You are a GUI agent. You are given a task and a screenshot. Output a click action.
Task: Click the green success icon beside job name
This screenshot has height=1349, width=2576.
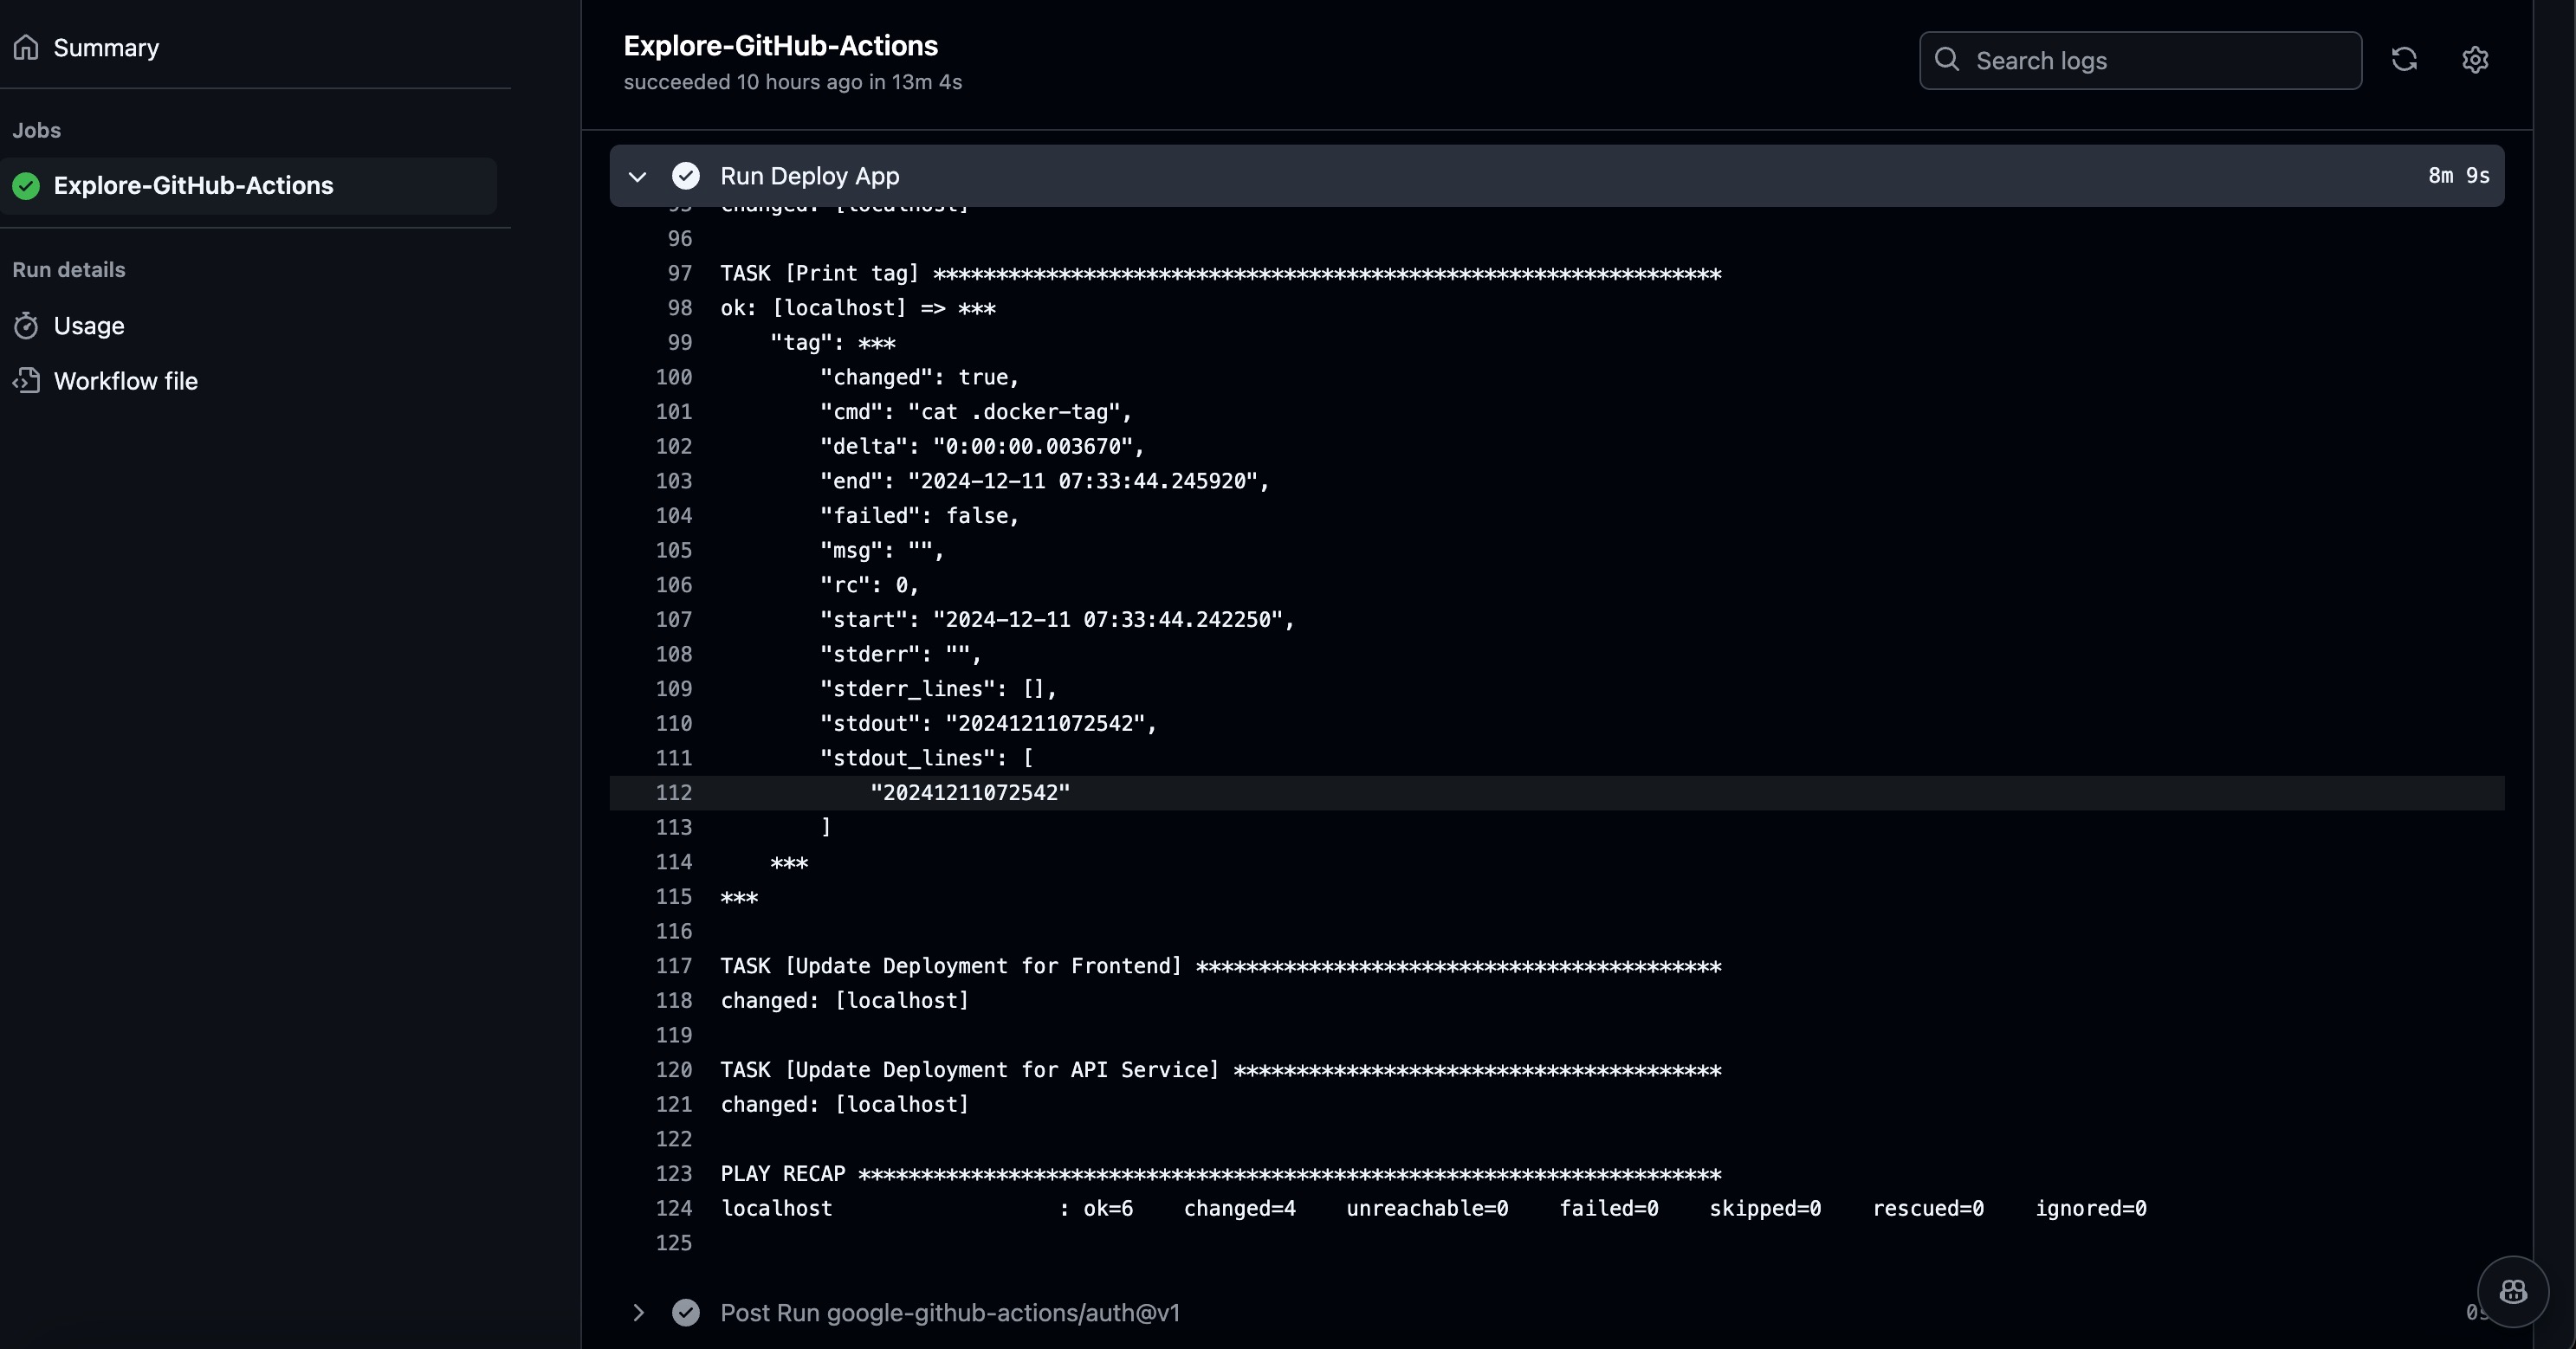tap(27, 186)
